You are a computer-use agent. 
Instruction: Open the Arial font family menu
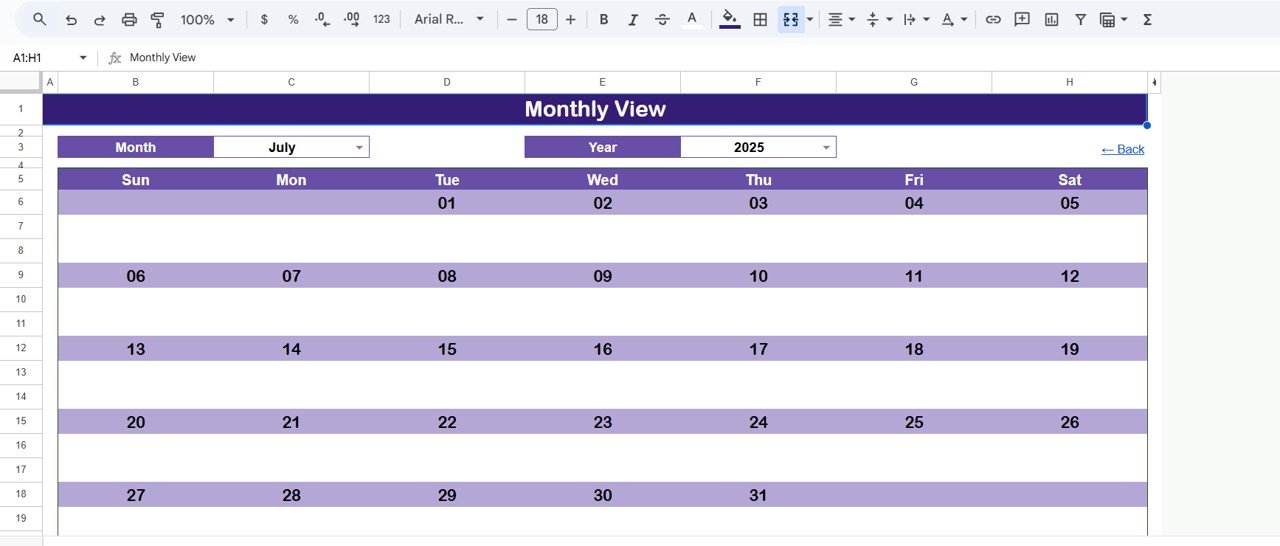(x=449, y=20)
